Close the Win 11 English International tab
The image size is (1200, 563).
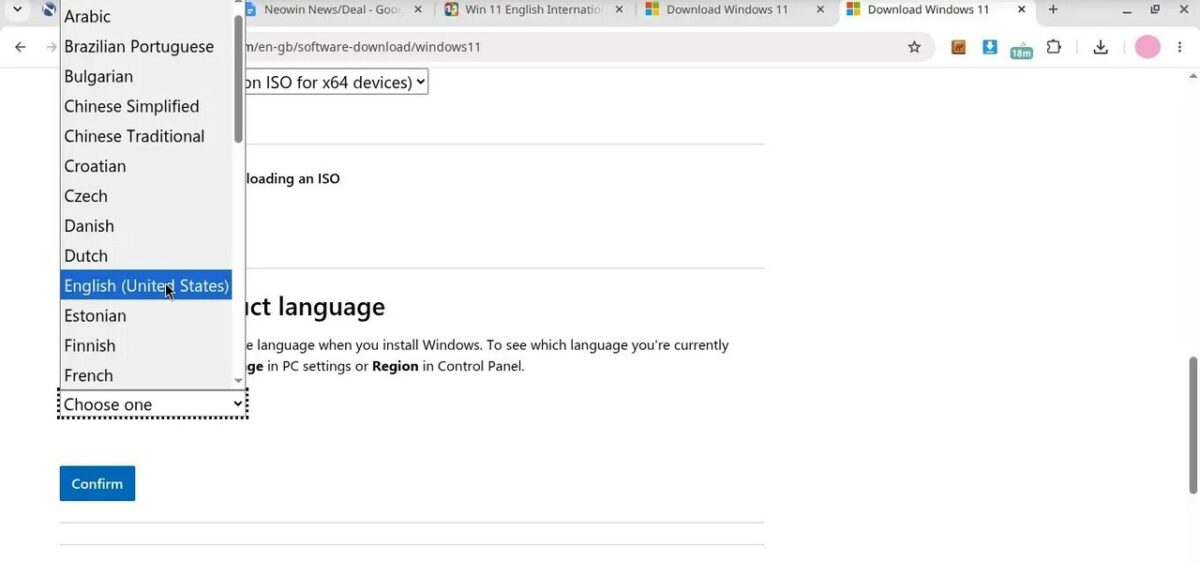(619, 10)
